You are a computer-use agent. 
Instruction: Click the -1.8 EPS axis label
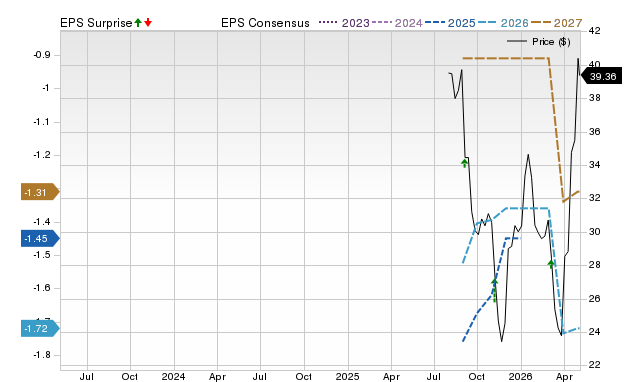click(42, 355)
